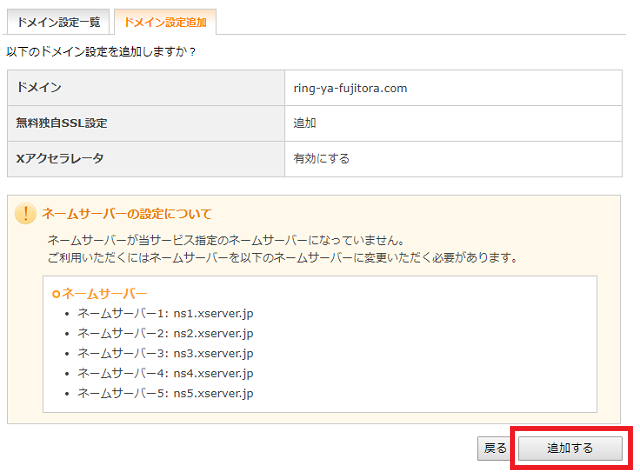Select domain text ring-ya-fujitora.com
Image resolution: width=640 pixels, height=472 pixels.
(350, 88)
